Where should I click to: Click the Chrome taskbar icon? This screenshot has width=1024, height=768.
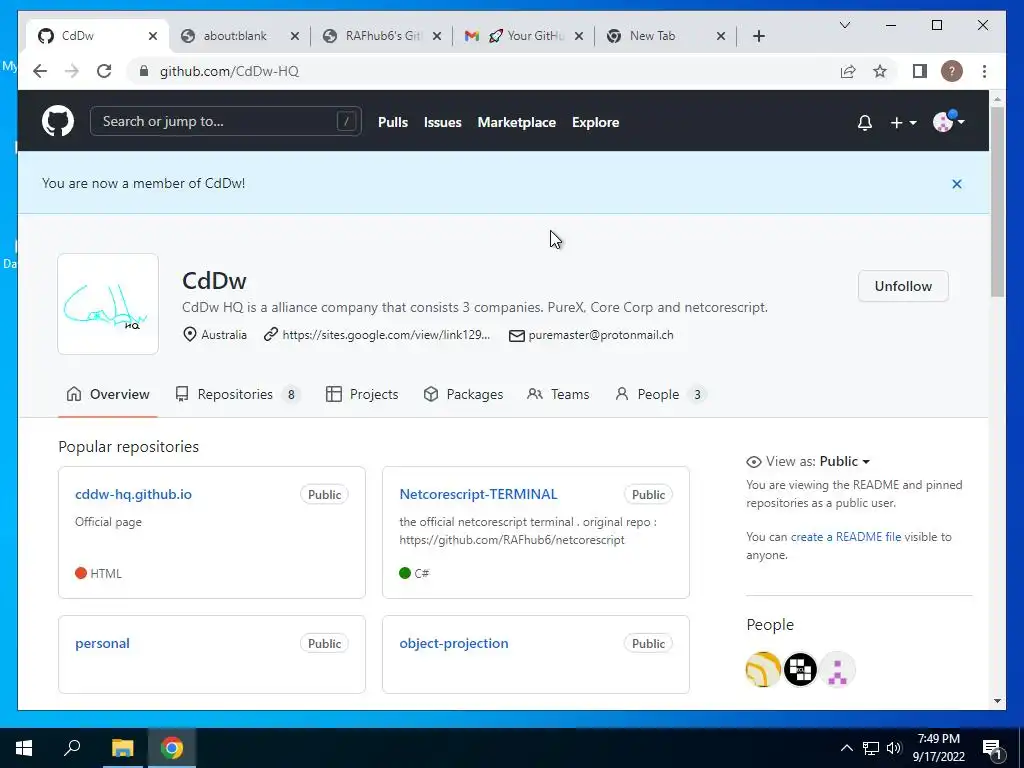[x=172, y=748]
